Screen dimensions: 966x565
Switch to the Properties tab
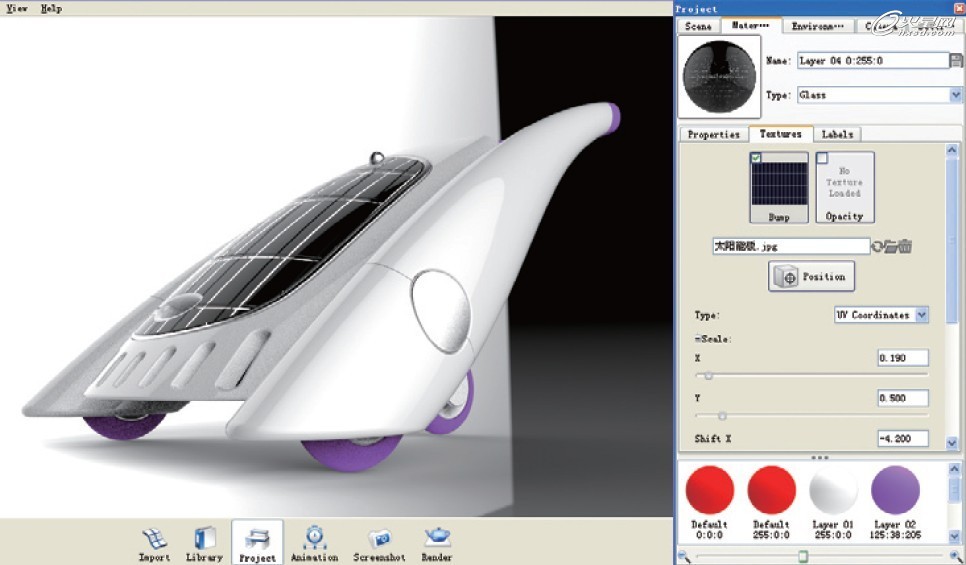point(713,134)
